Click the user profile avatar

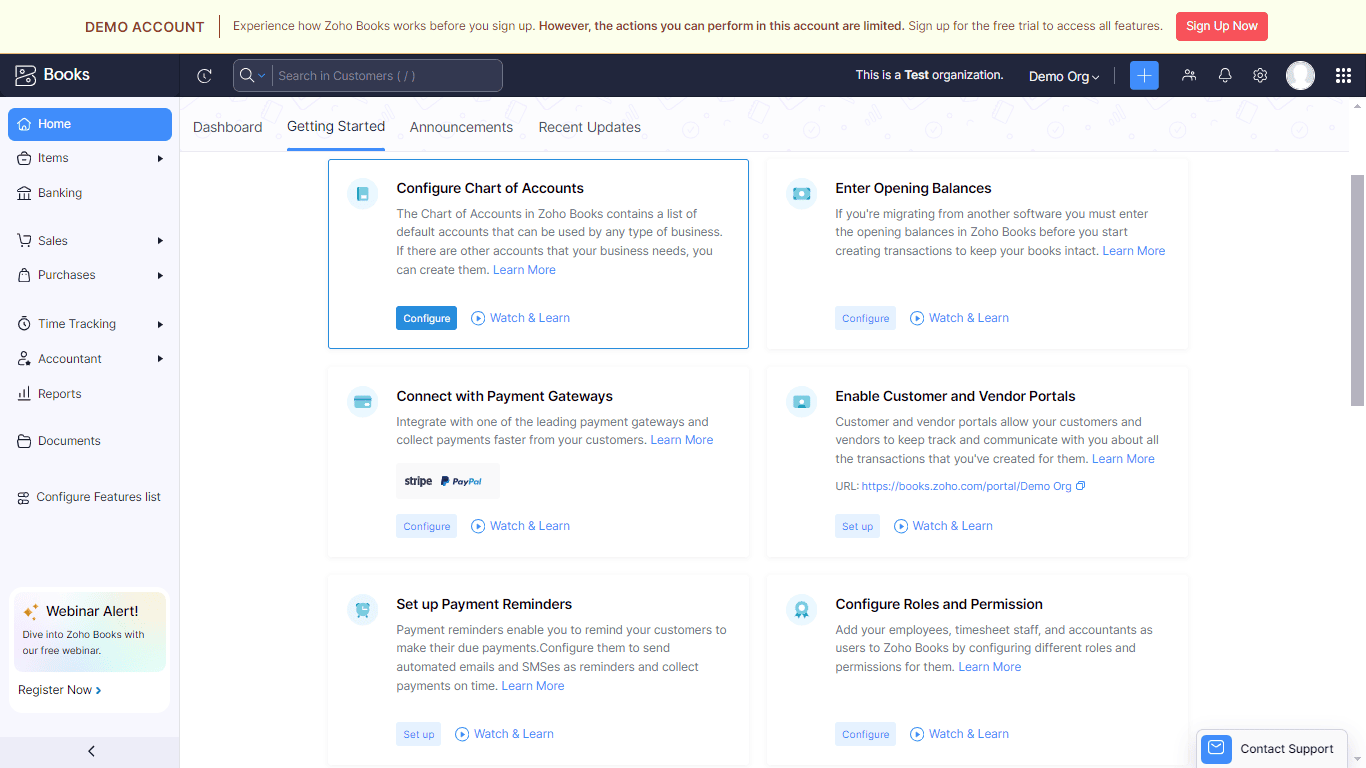1300,75
